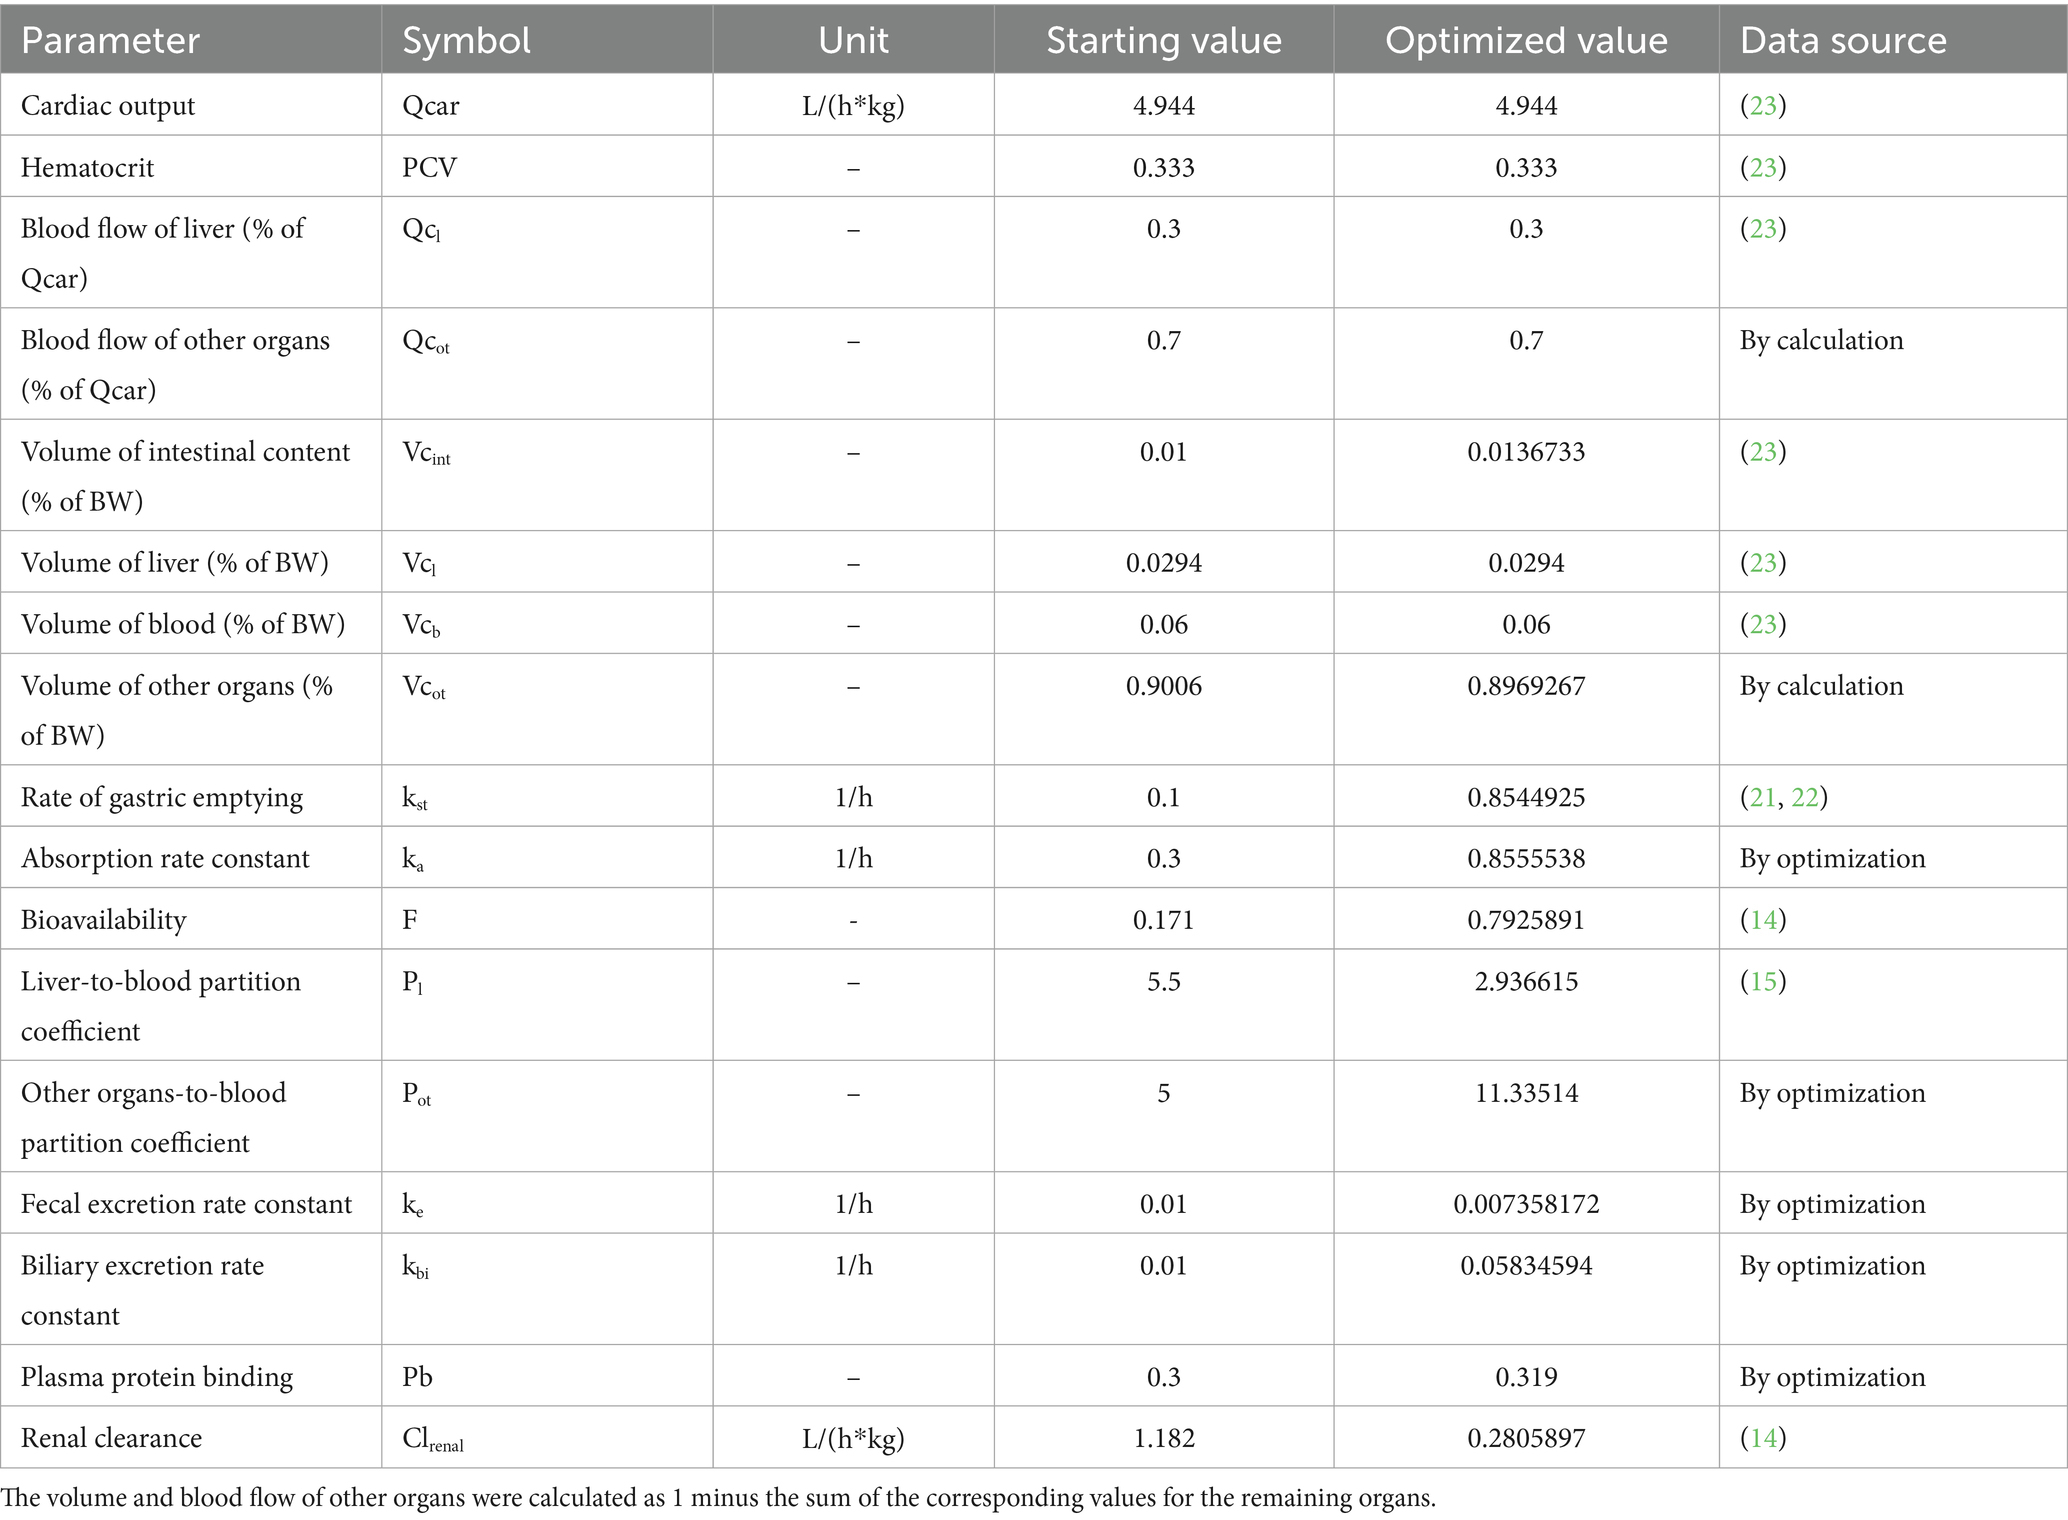Select the starting value 1.182 cell

click(x=1164, y=1438)
